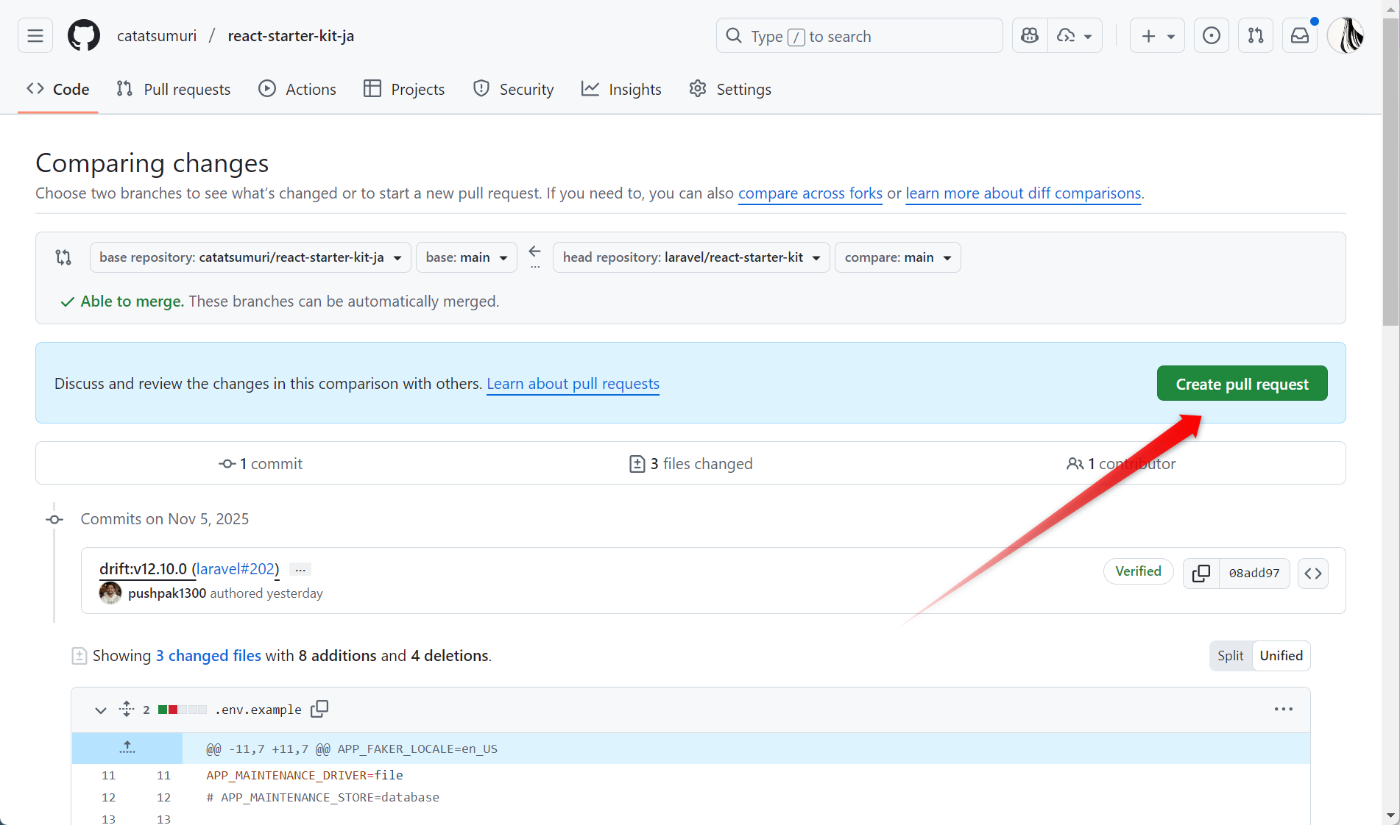Open the hamburger navigation menu
Screen dimensions: 1400x825
point(35,36)
